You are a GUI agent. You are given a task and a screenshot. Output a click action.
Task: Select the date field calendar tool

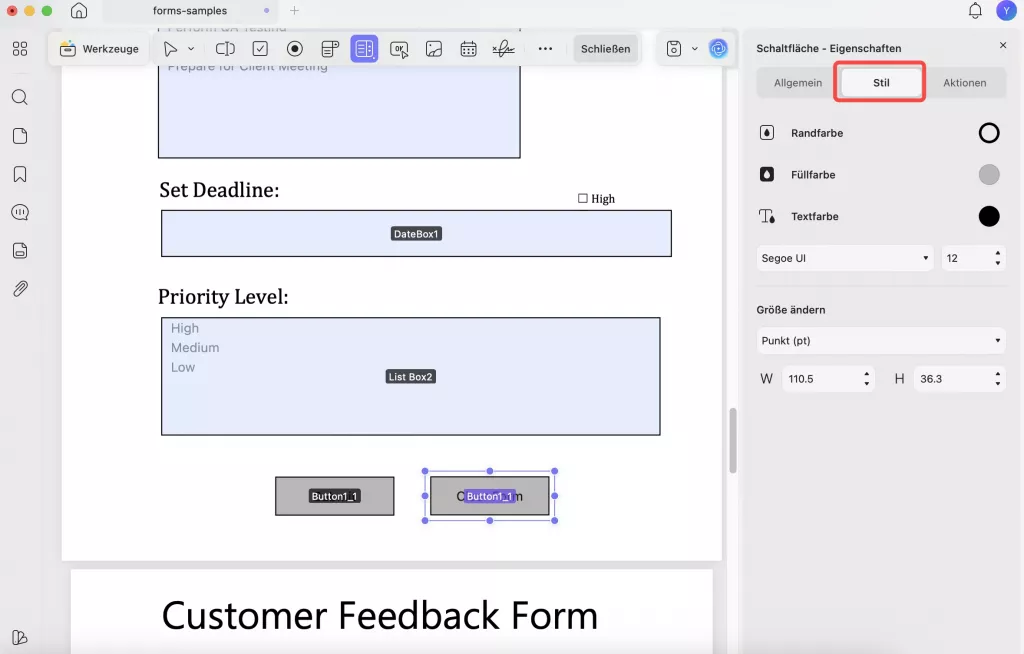click(468, 49)
